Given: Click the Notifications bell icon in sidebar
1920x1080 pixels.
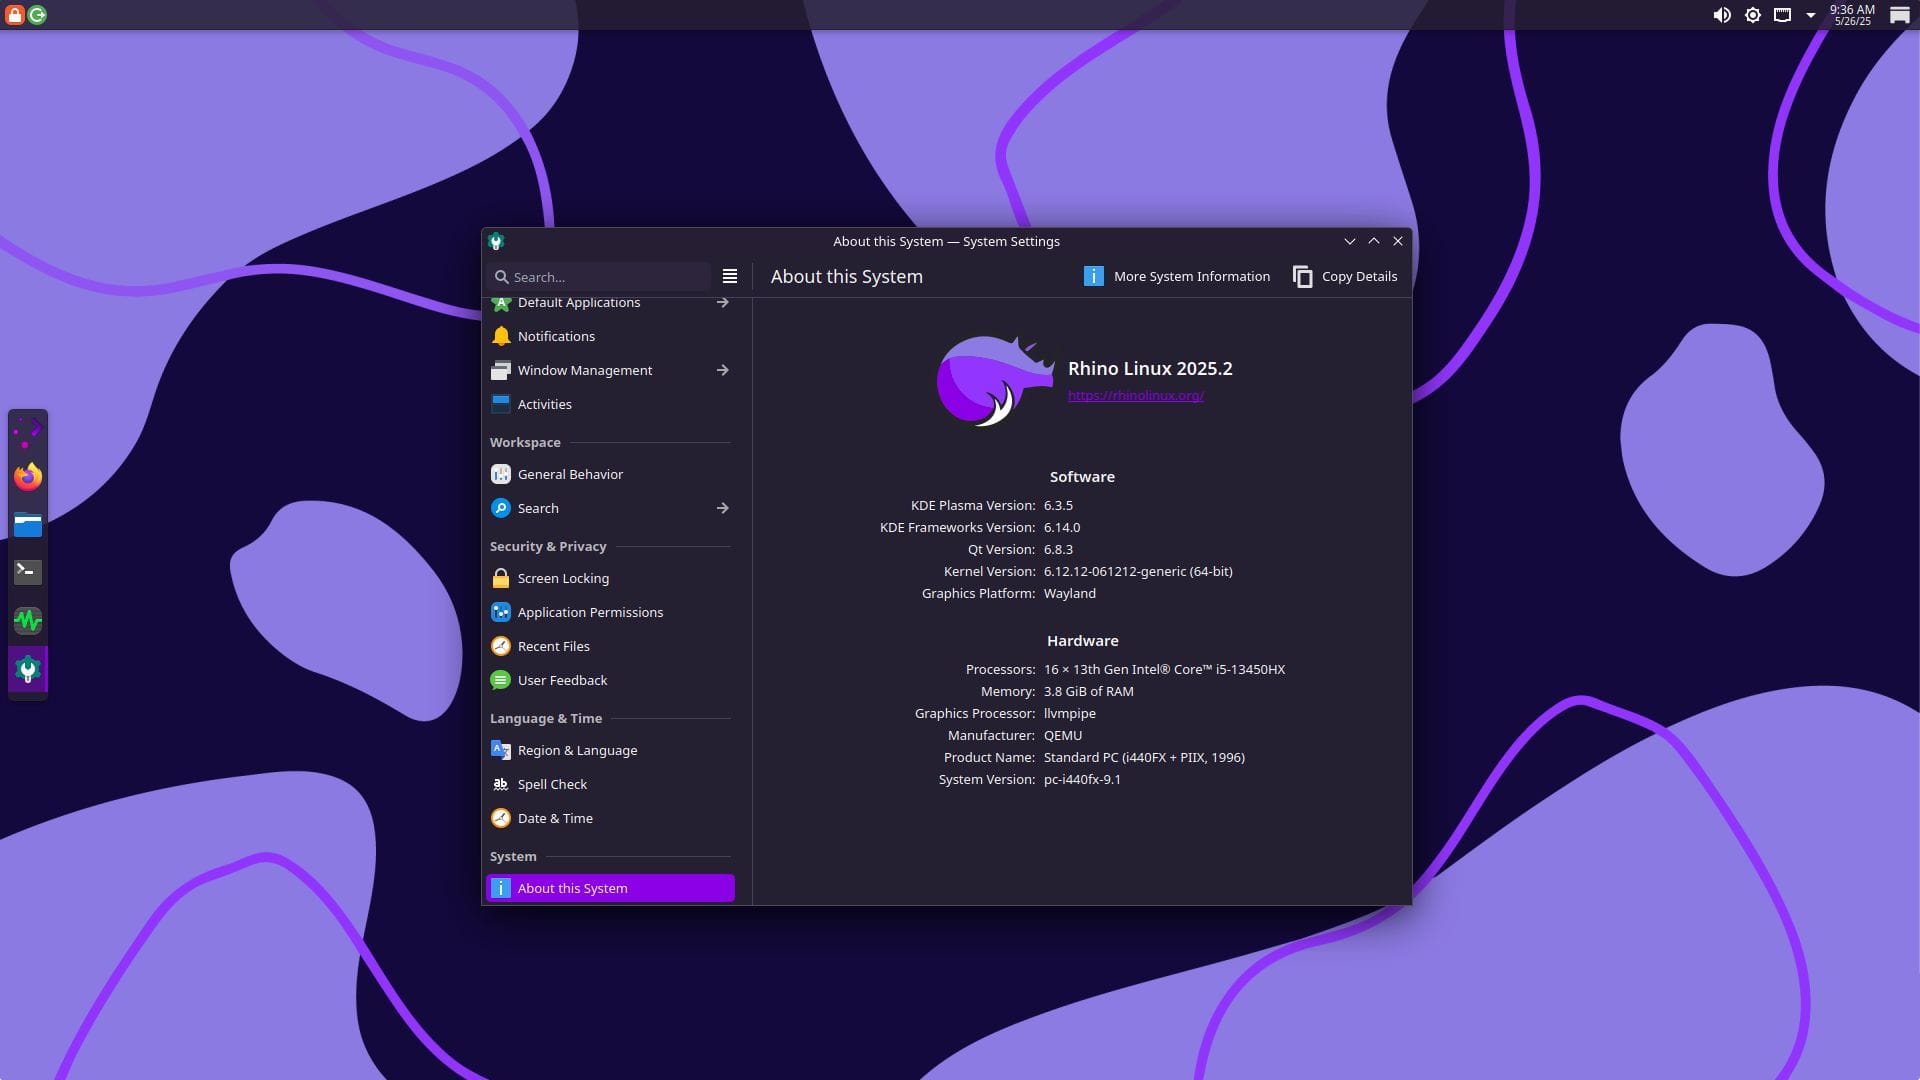Looking at the screenshot, I should (501, 336).
